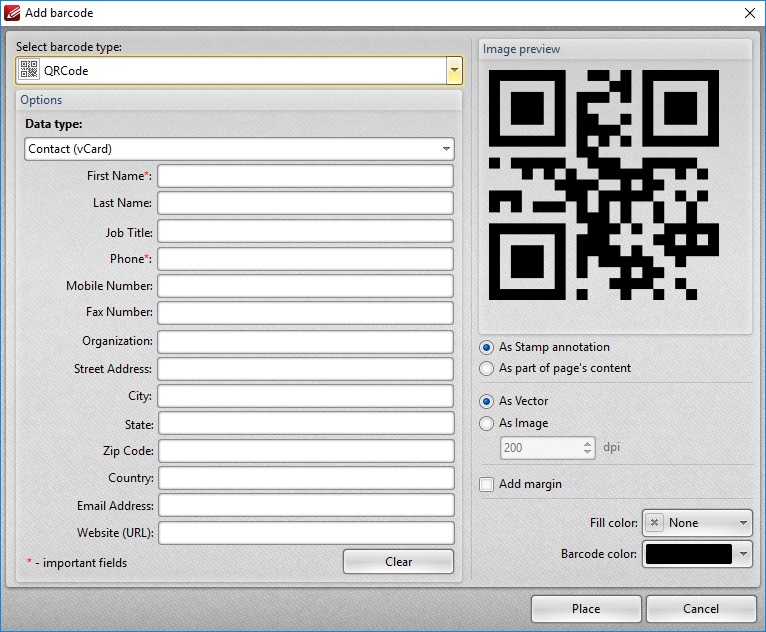This screenshot has height=632, width=766.
Task: Click the Fax Number input field
Action: [x=305, y=313]
